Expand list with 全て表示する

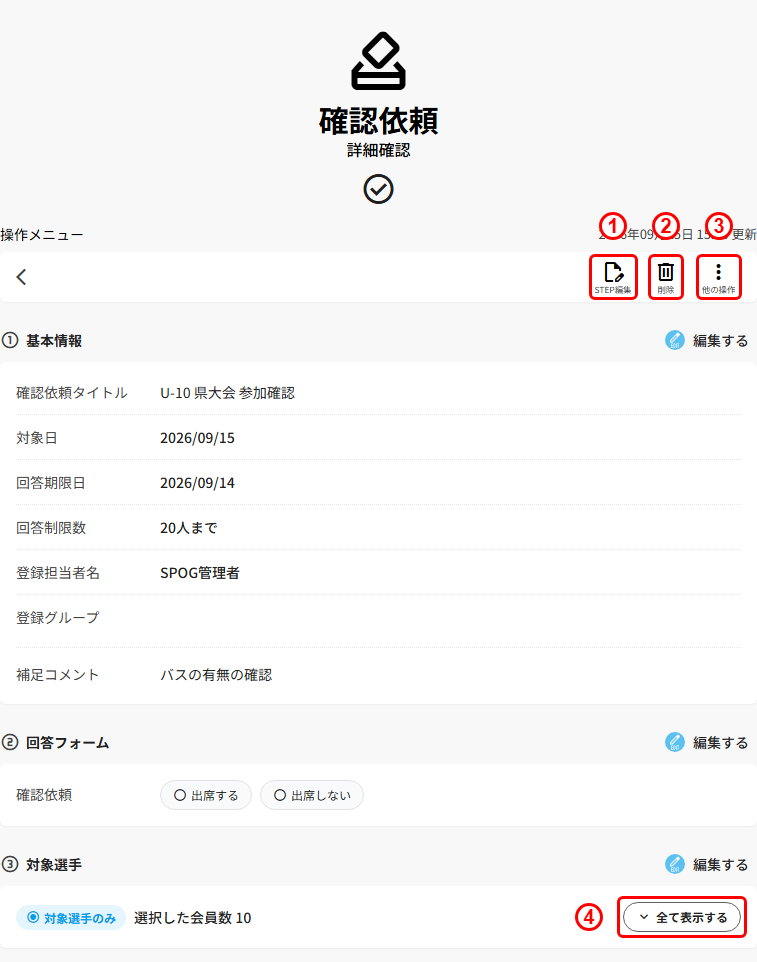682,917
